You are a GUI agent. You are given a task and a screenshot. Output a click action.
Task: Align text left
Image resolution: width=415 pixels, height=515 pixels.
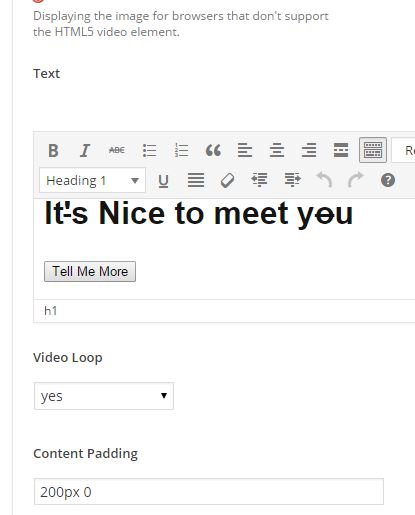pos(245,150)
